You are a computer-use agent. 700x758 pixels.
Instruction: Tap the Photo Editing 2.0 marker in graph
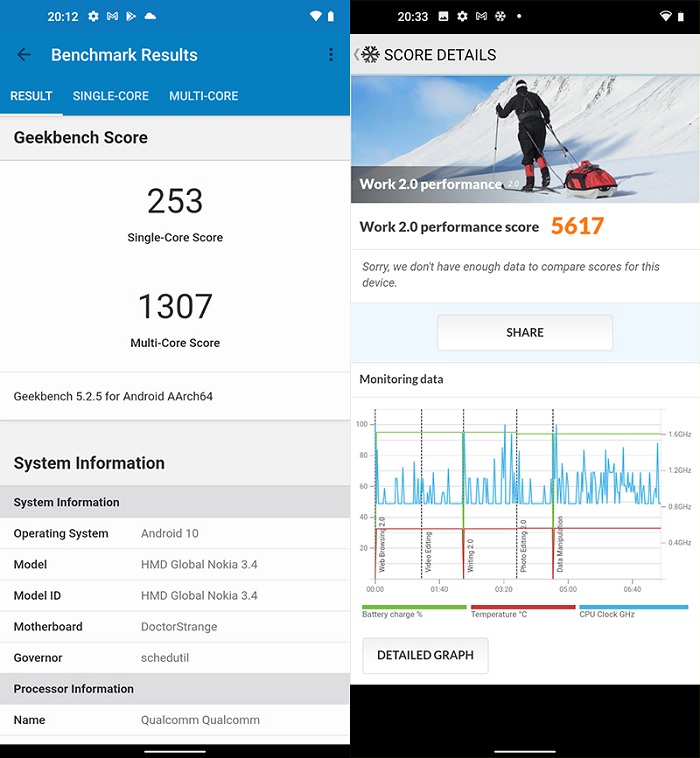(523, 546)
